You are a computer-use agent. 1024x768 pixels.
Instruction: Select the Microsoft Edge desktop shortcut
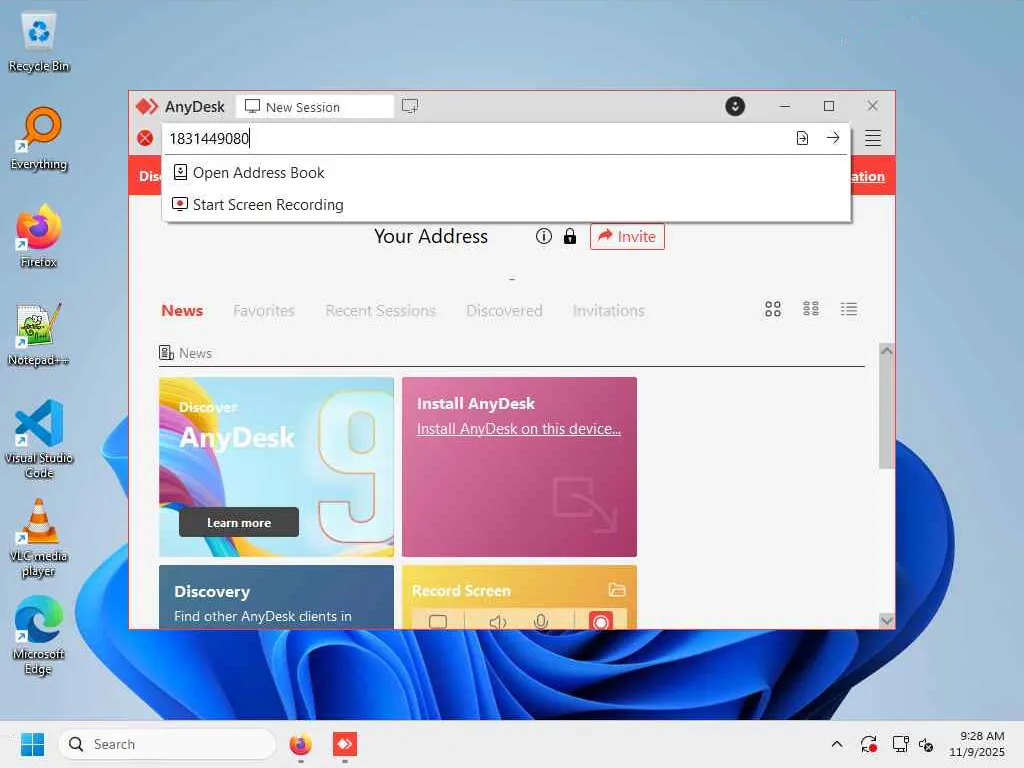pos(39,635)
